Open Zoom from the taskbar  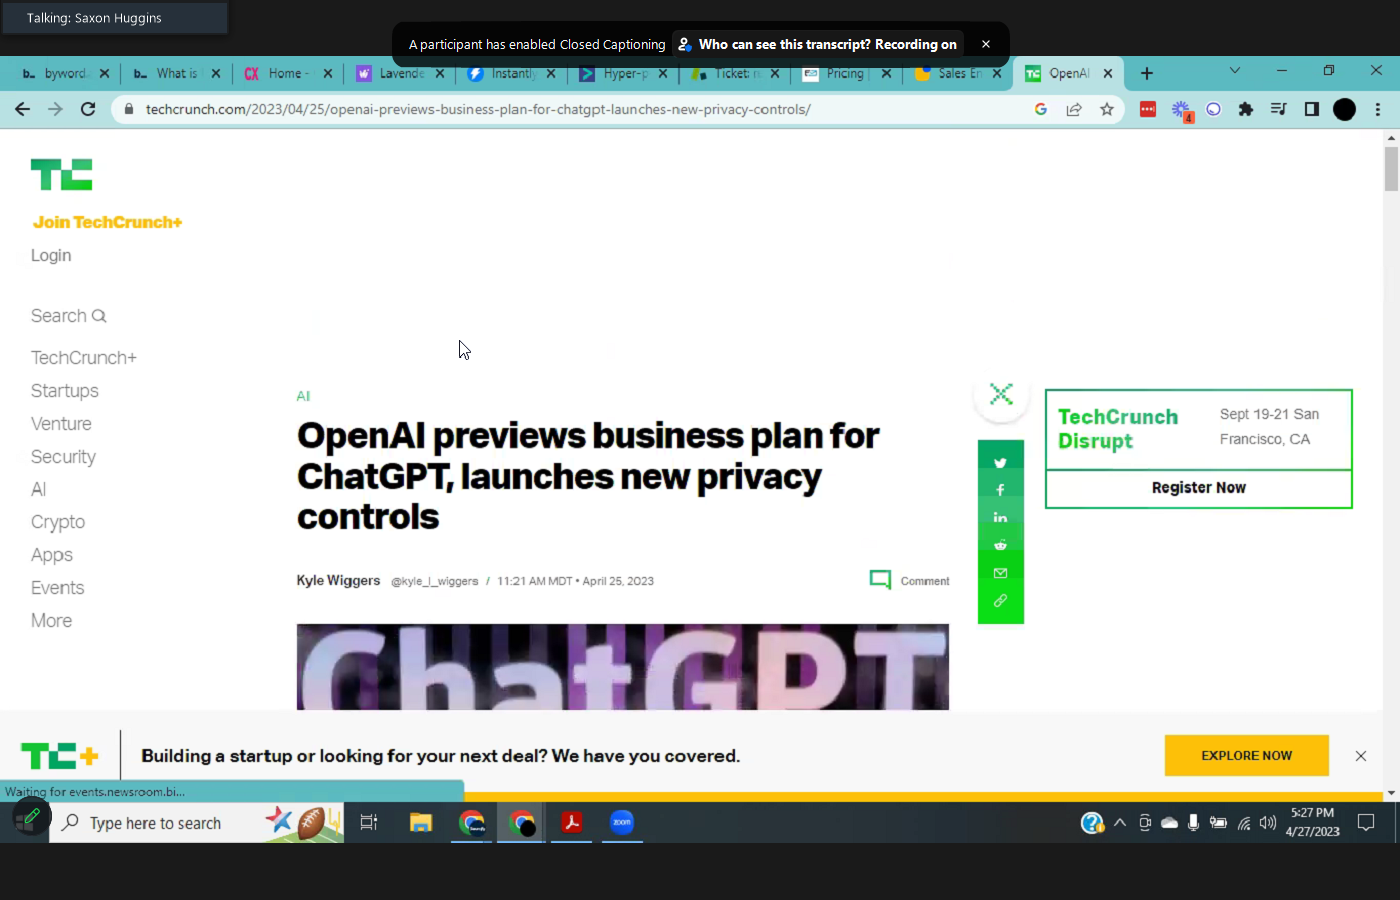[x=622, y=823]
